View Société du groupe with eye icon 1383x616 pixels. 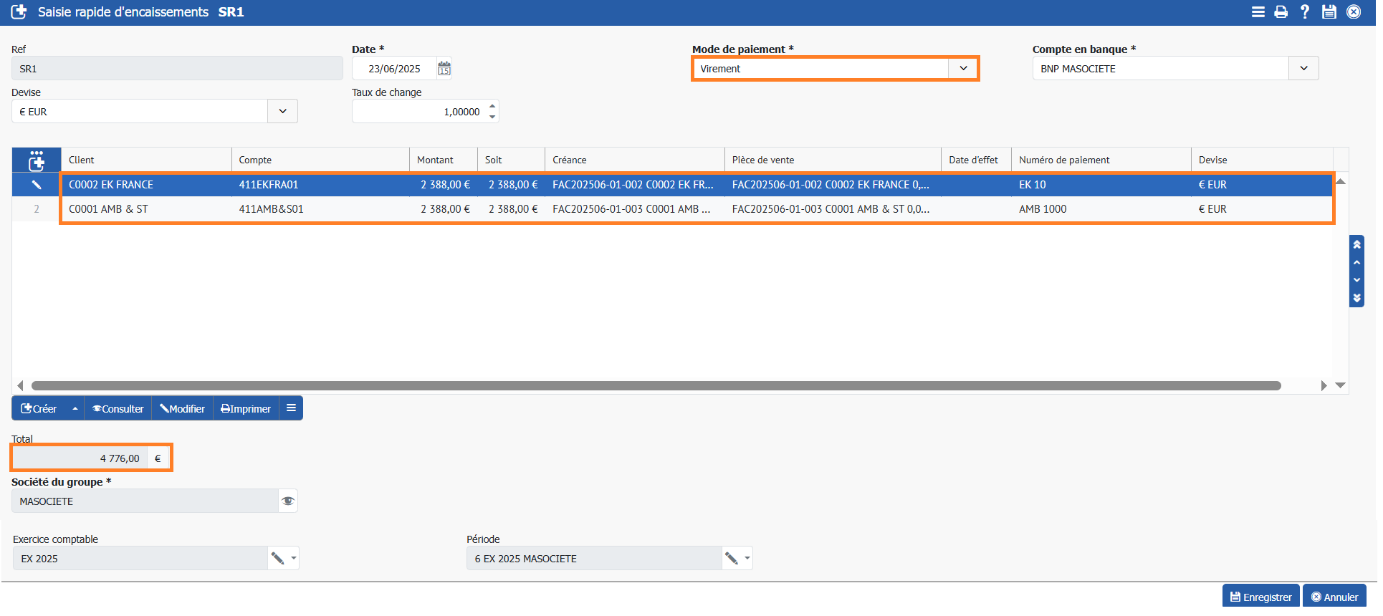tap(288, 501)
